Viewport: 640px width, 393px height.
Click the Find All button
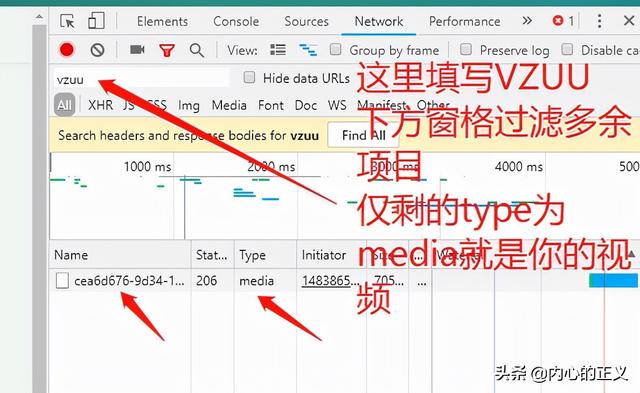363,135
